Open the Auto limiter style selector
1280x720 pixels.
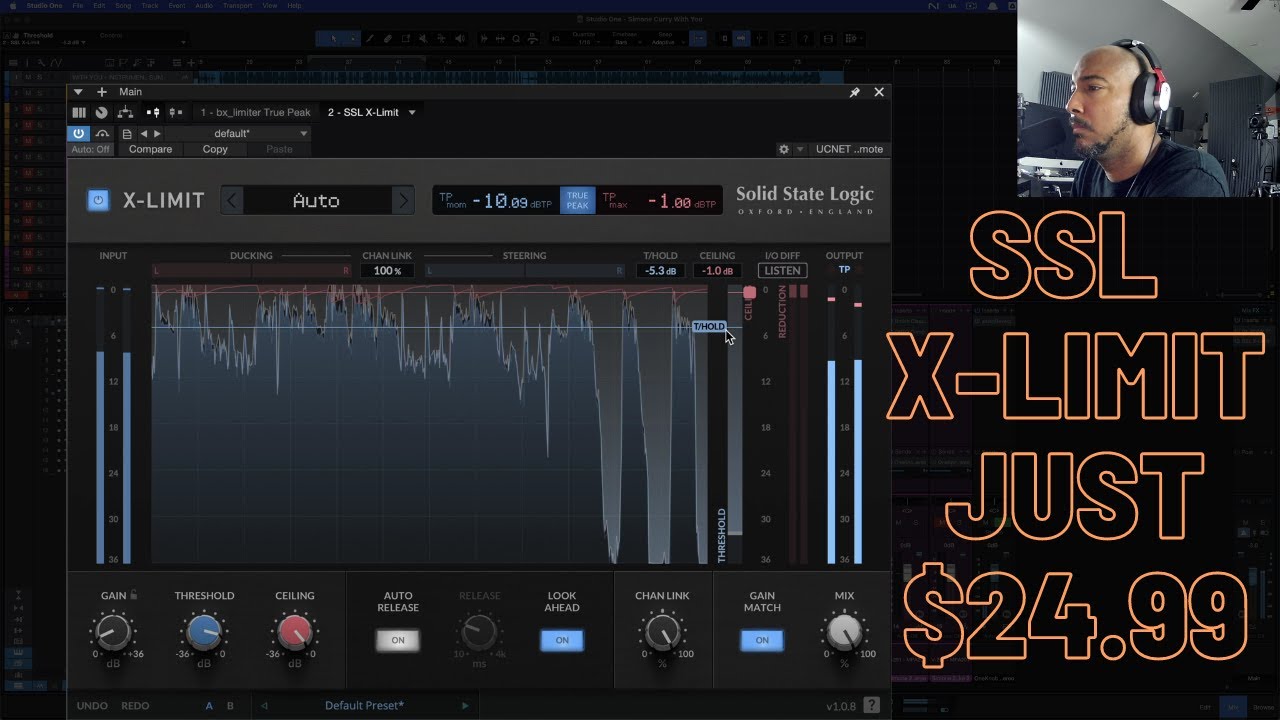(316, 200)
